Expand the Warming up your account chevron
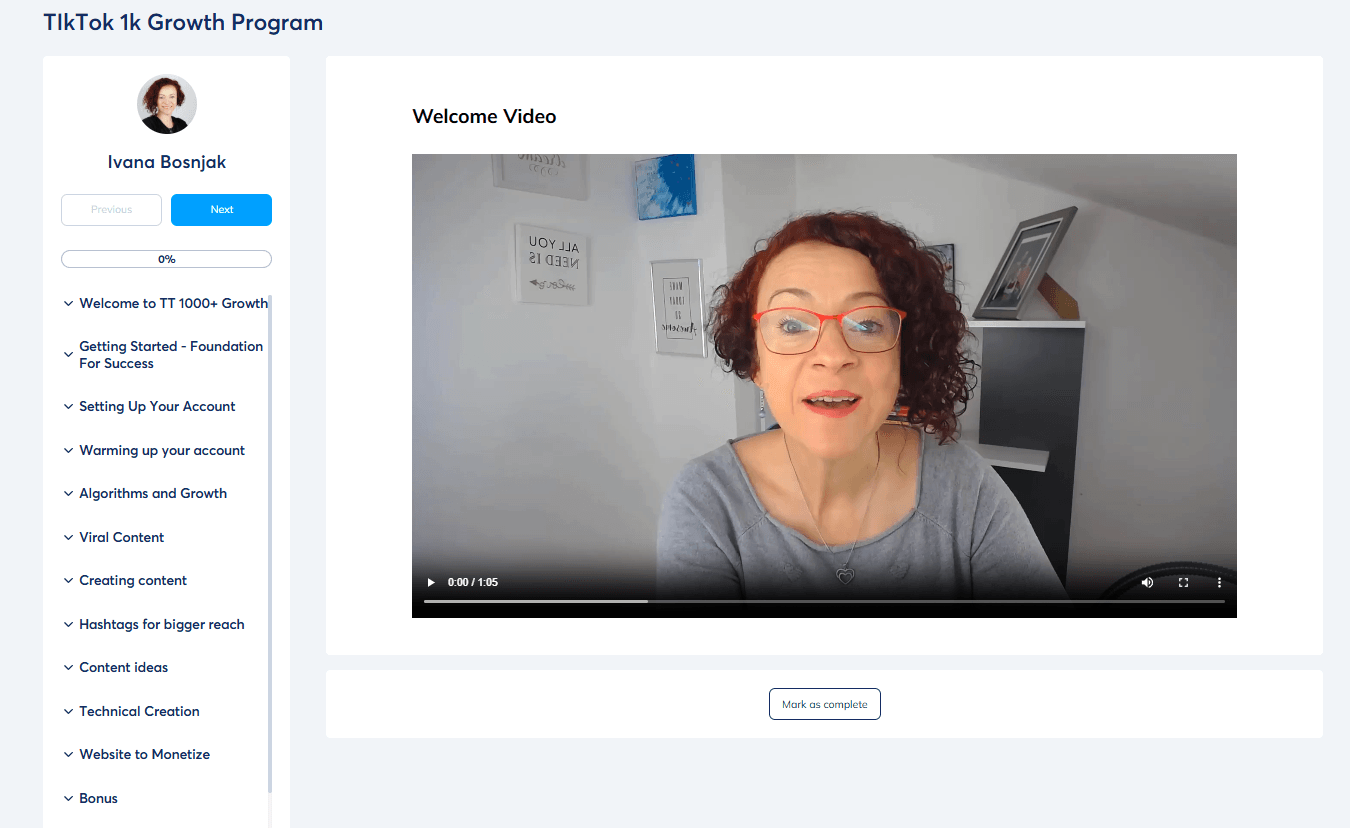 click(x=69, y=451)
